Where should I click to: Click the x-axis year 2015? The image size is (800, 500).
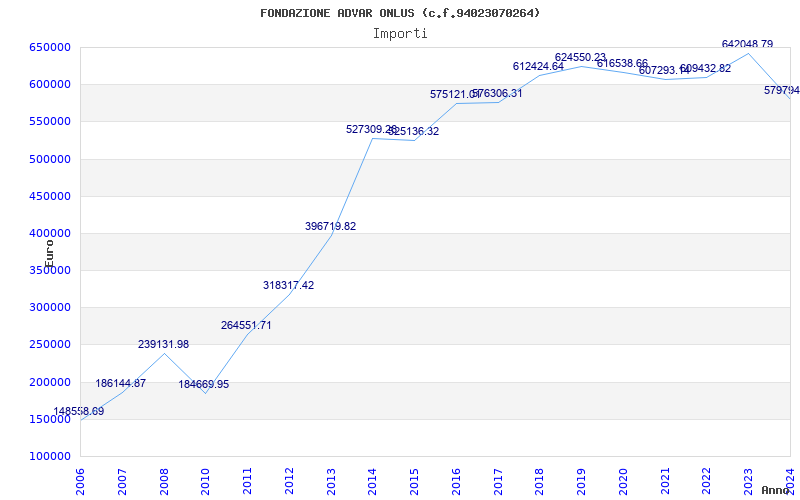(x=415, y=481)
